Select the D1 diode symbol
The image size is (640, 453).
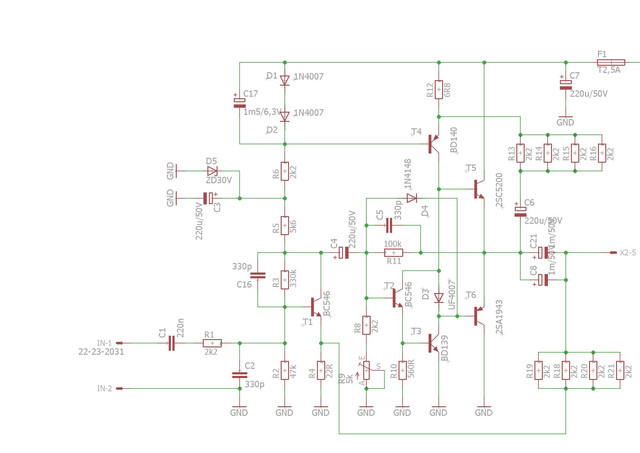(285, 80)
